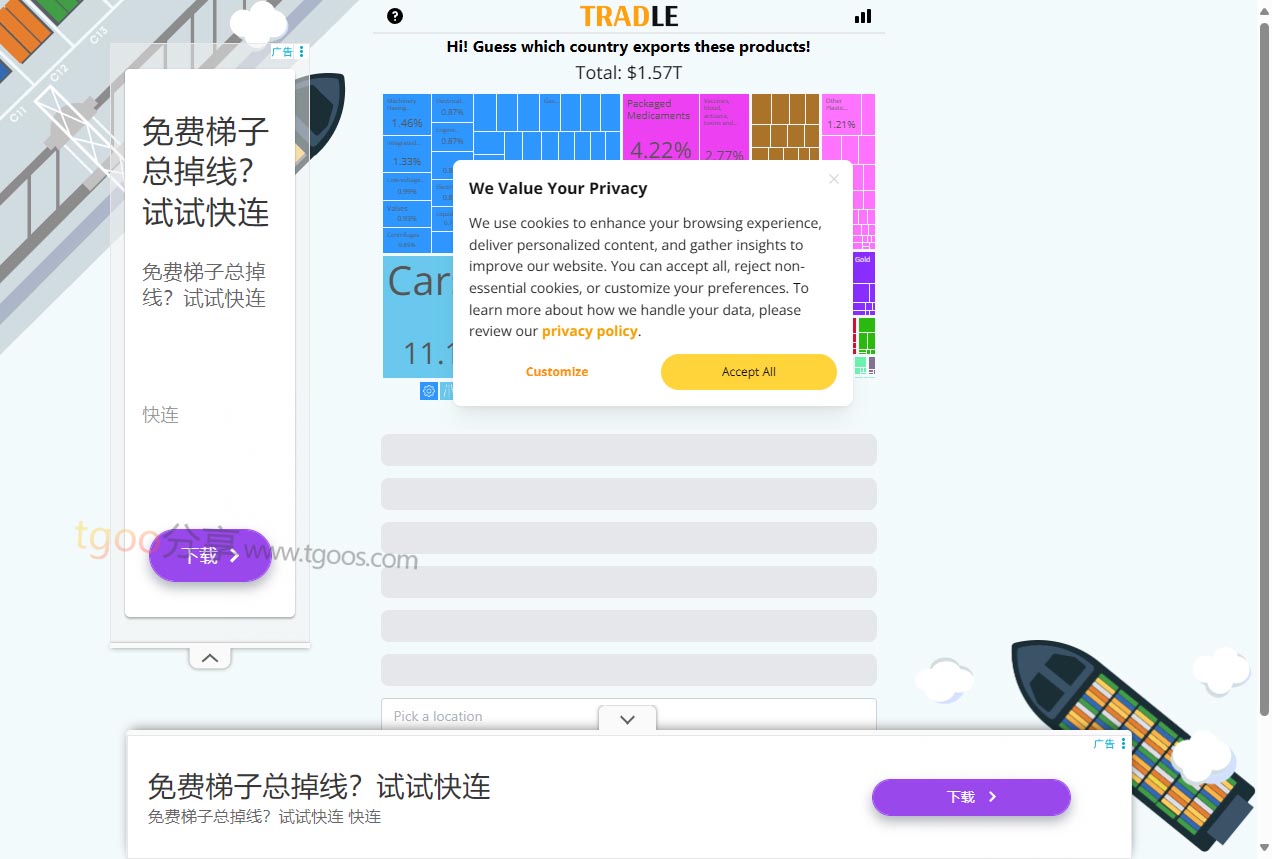Click the TRADLE logo title
This screenshot has width=1272, height=859.
click(629, 16)
